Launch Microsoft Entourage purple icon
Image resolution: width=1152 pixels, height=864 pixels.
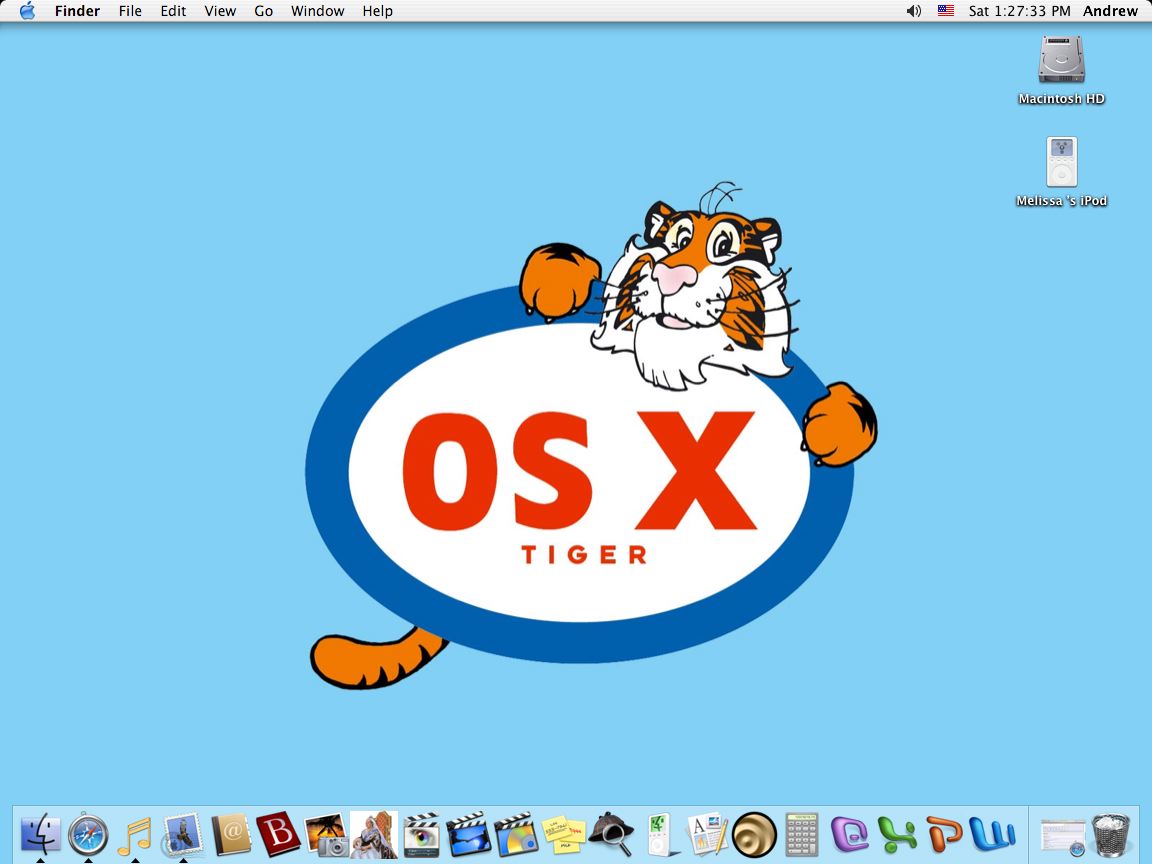click(x=850, y=835)
